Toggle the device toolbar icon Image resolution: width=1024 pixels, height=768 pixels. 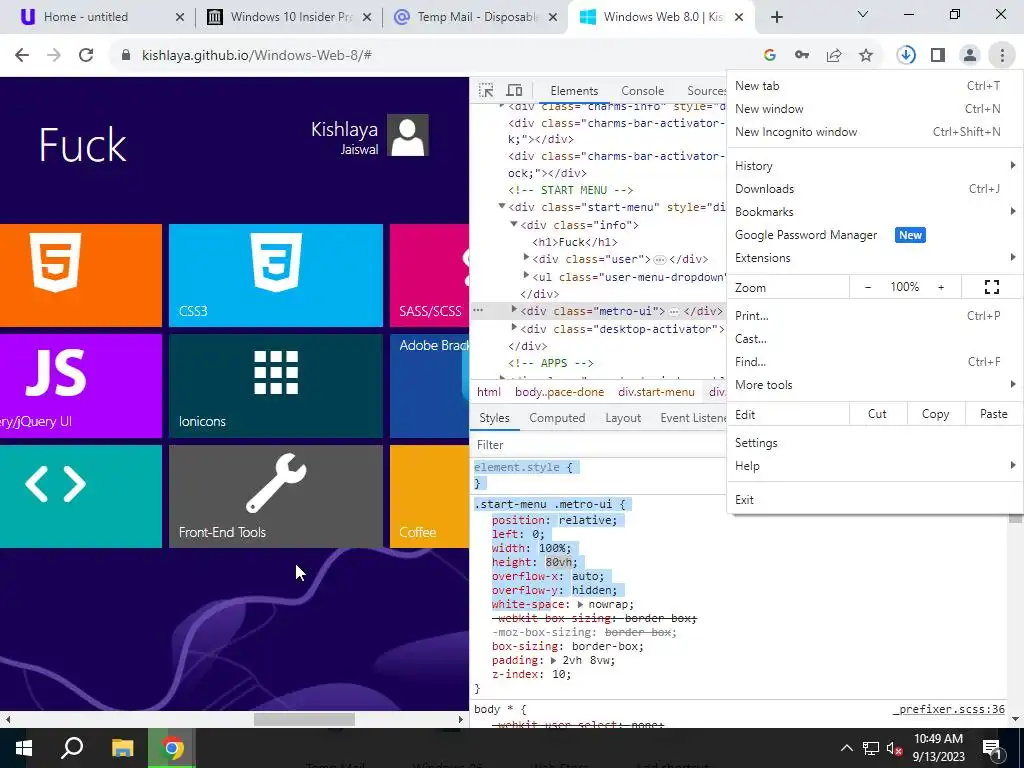pyautogui.click(x=515, y=90)
